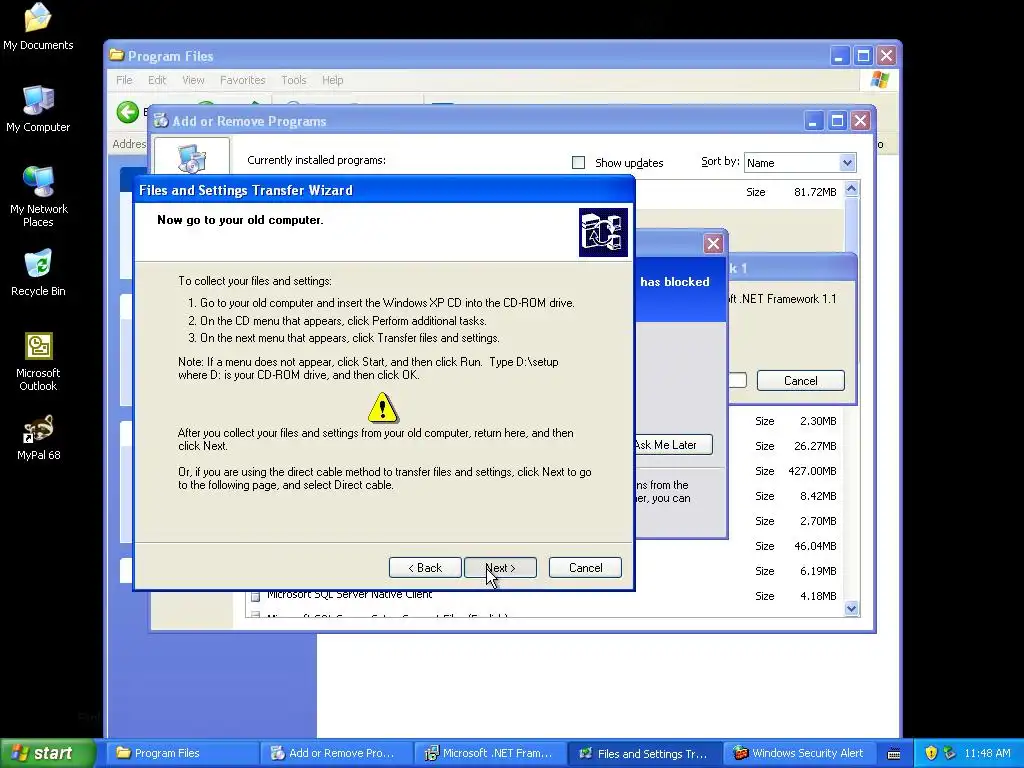Switch to Add or Remove Programs taskbar button
Image resolution: width=1024 pixels, height=768 pixels.
[x=336, y=753]
